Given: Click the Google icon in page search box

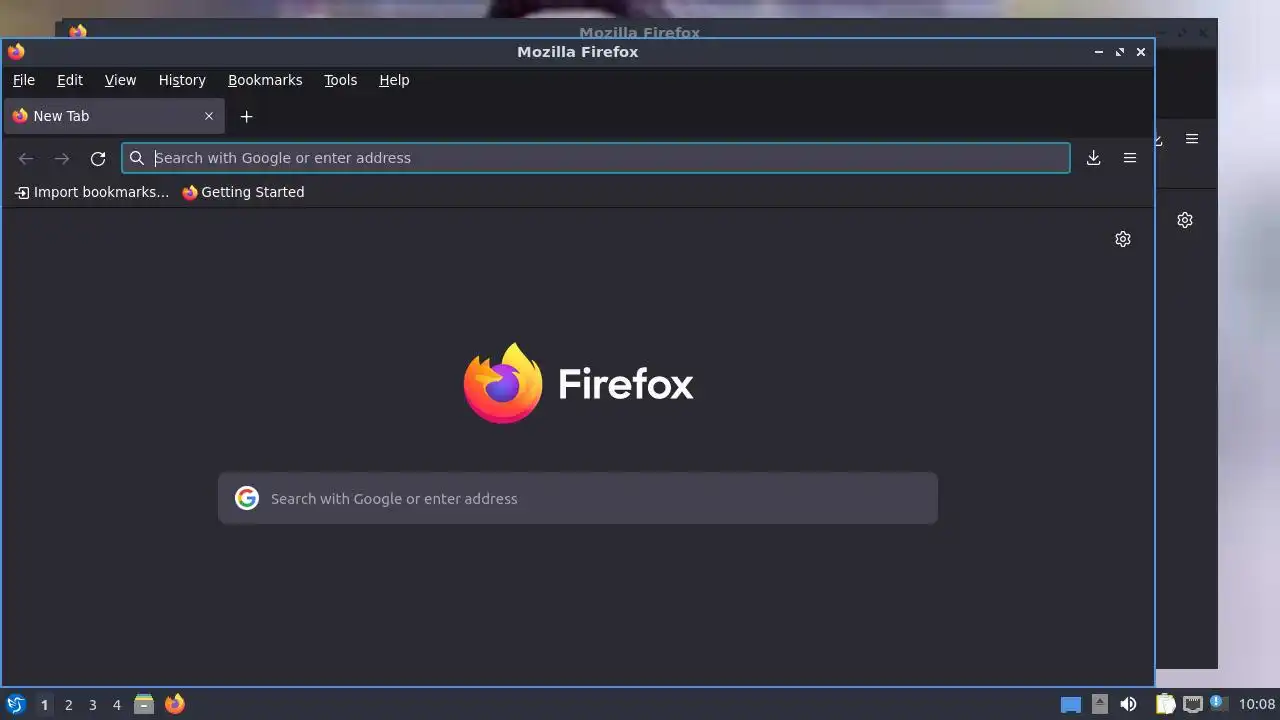Looking at the screenshot, I should 247,498.
